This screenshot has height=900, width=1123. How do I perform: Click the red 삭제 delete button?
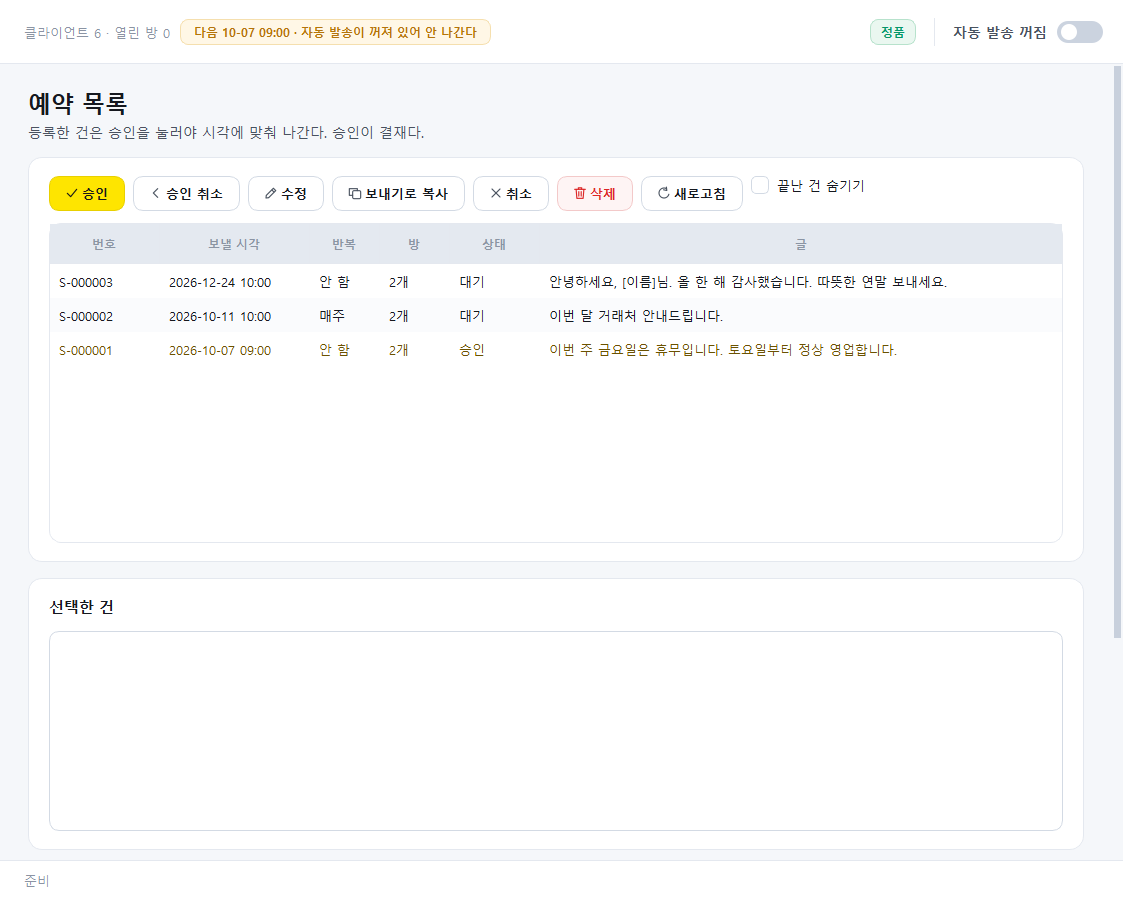594,193
